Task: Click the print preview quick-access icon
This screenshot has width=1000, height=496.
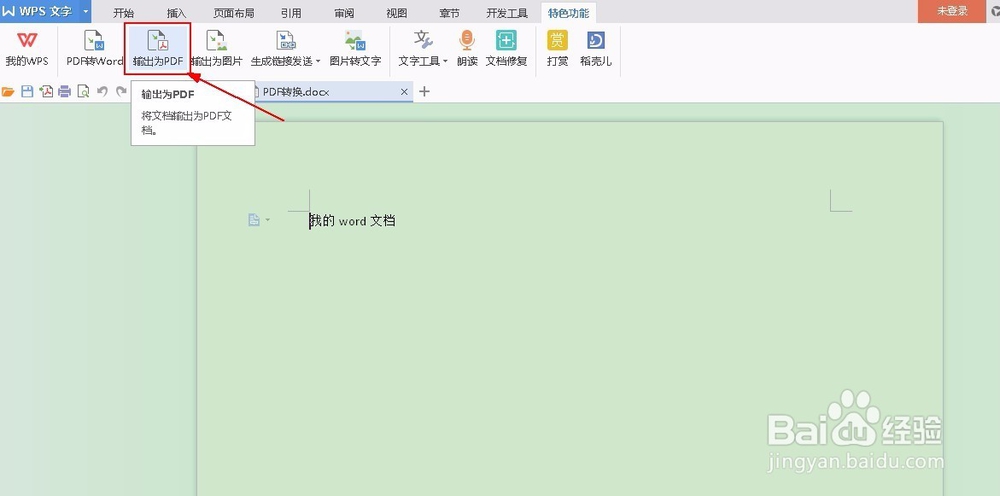Action: (83, 92)
